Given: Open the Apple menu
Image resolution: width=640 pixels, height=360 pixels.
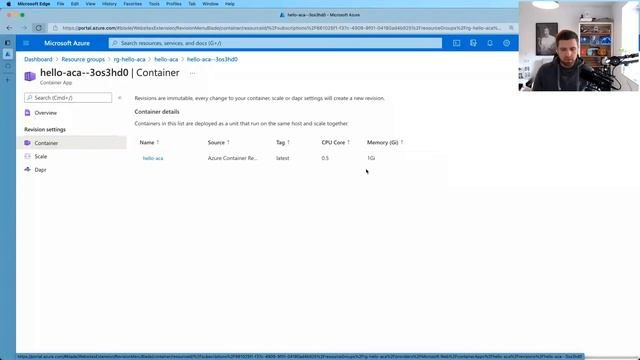Looking at the screenshot, I should [9, 4].
